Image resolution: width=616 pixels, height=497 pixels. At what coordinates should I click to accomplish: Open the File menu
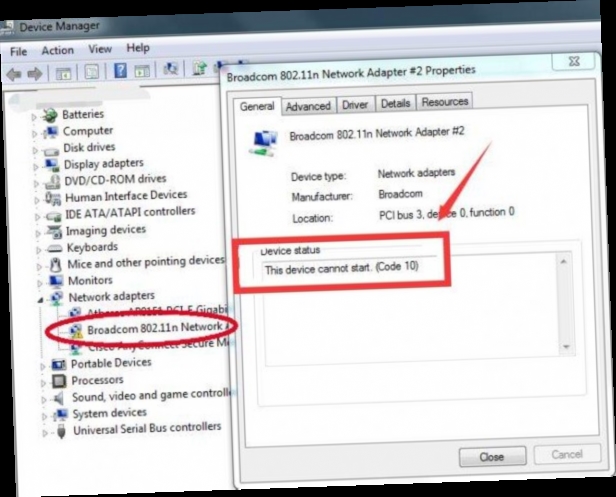coord(18,51)
